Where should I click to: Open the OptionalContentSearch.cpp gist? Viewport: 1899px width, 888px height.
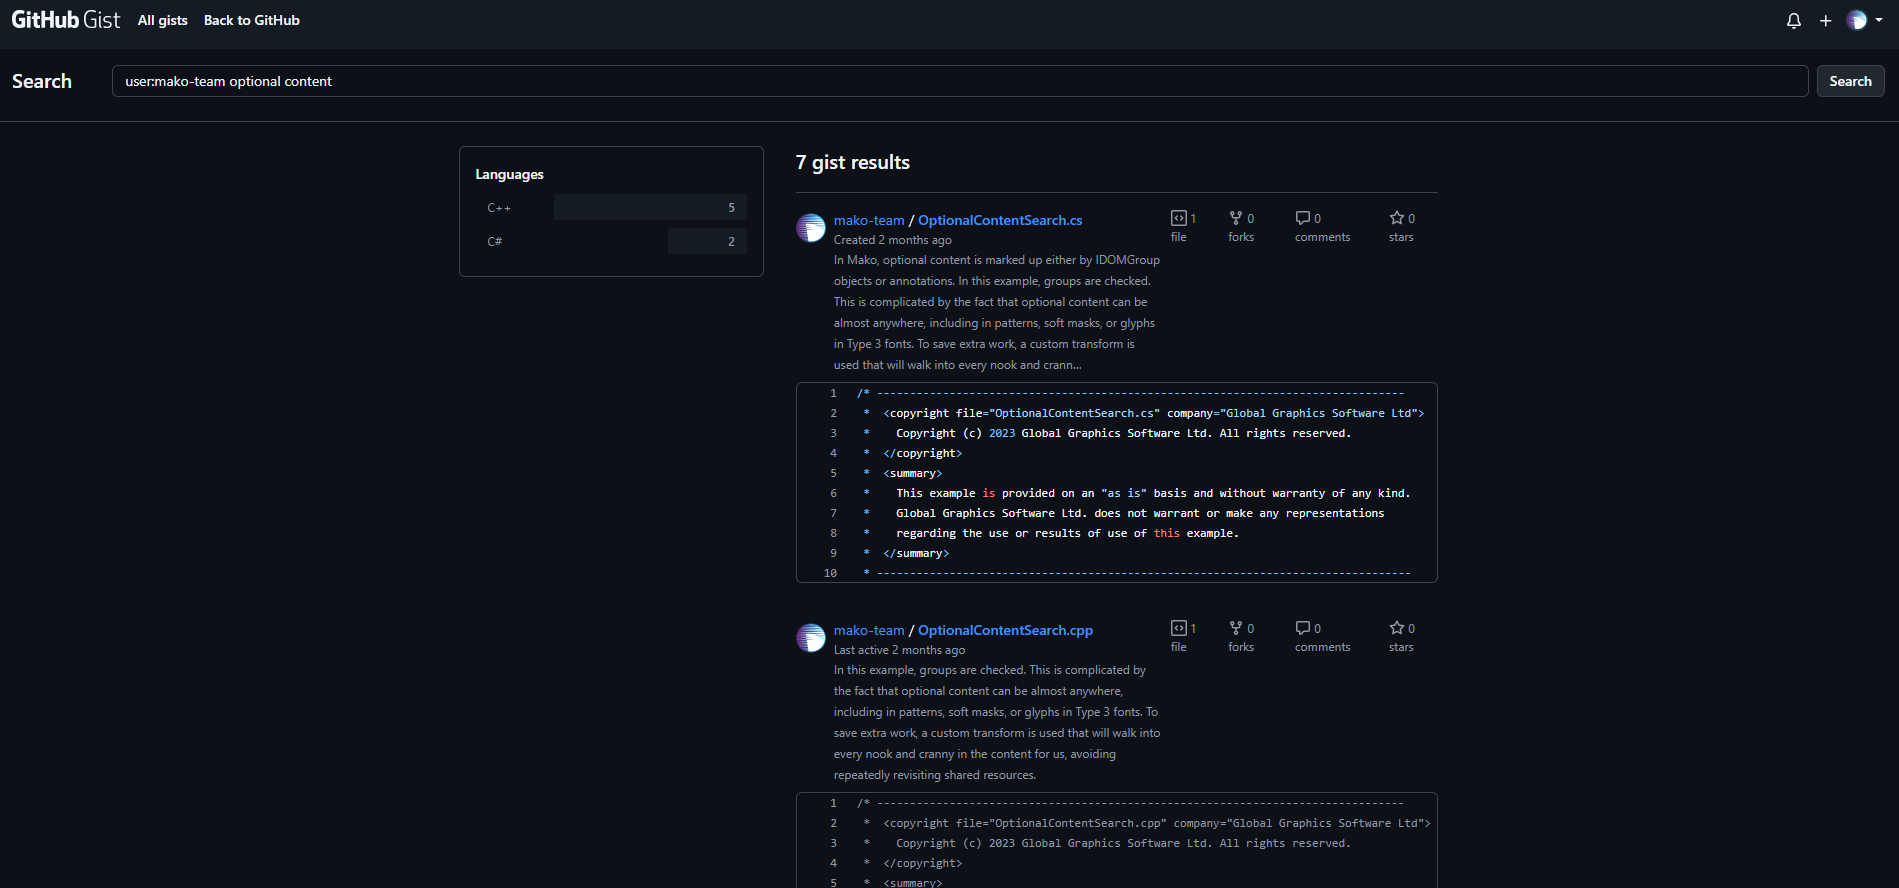click(x=1005, y=630)
